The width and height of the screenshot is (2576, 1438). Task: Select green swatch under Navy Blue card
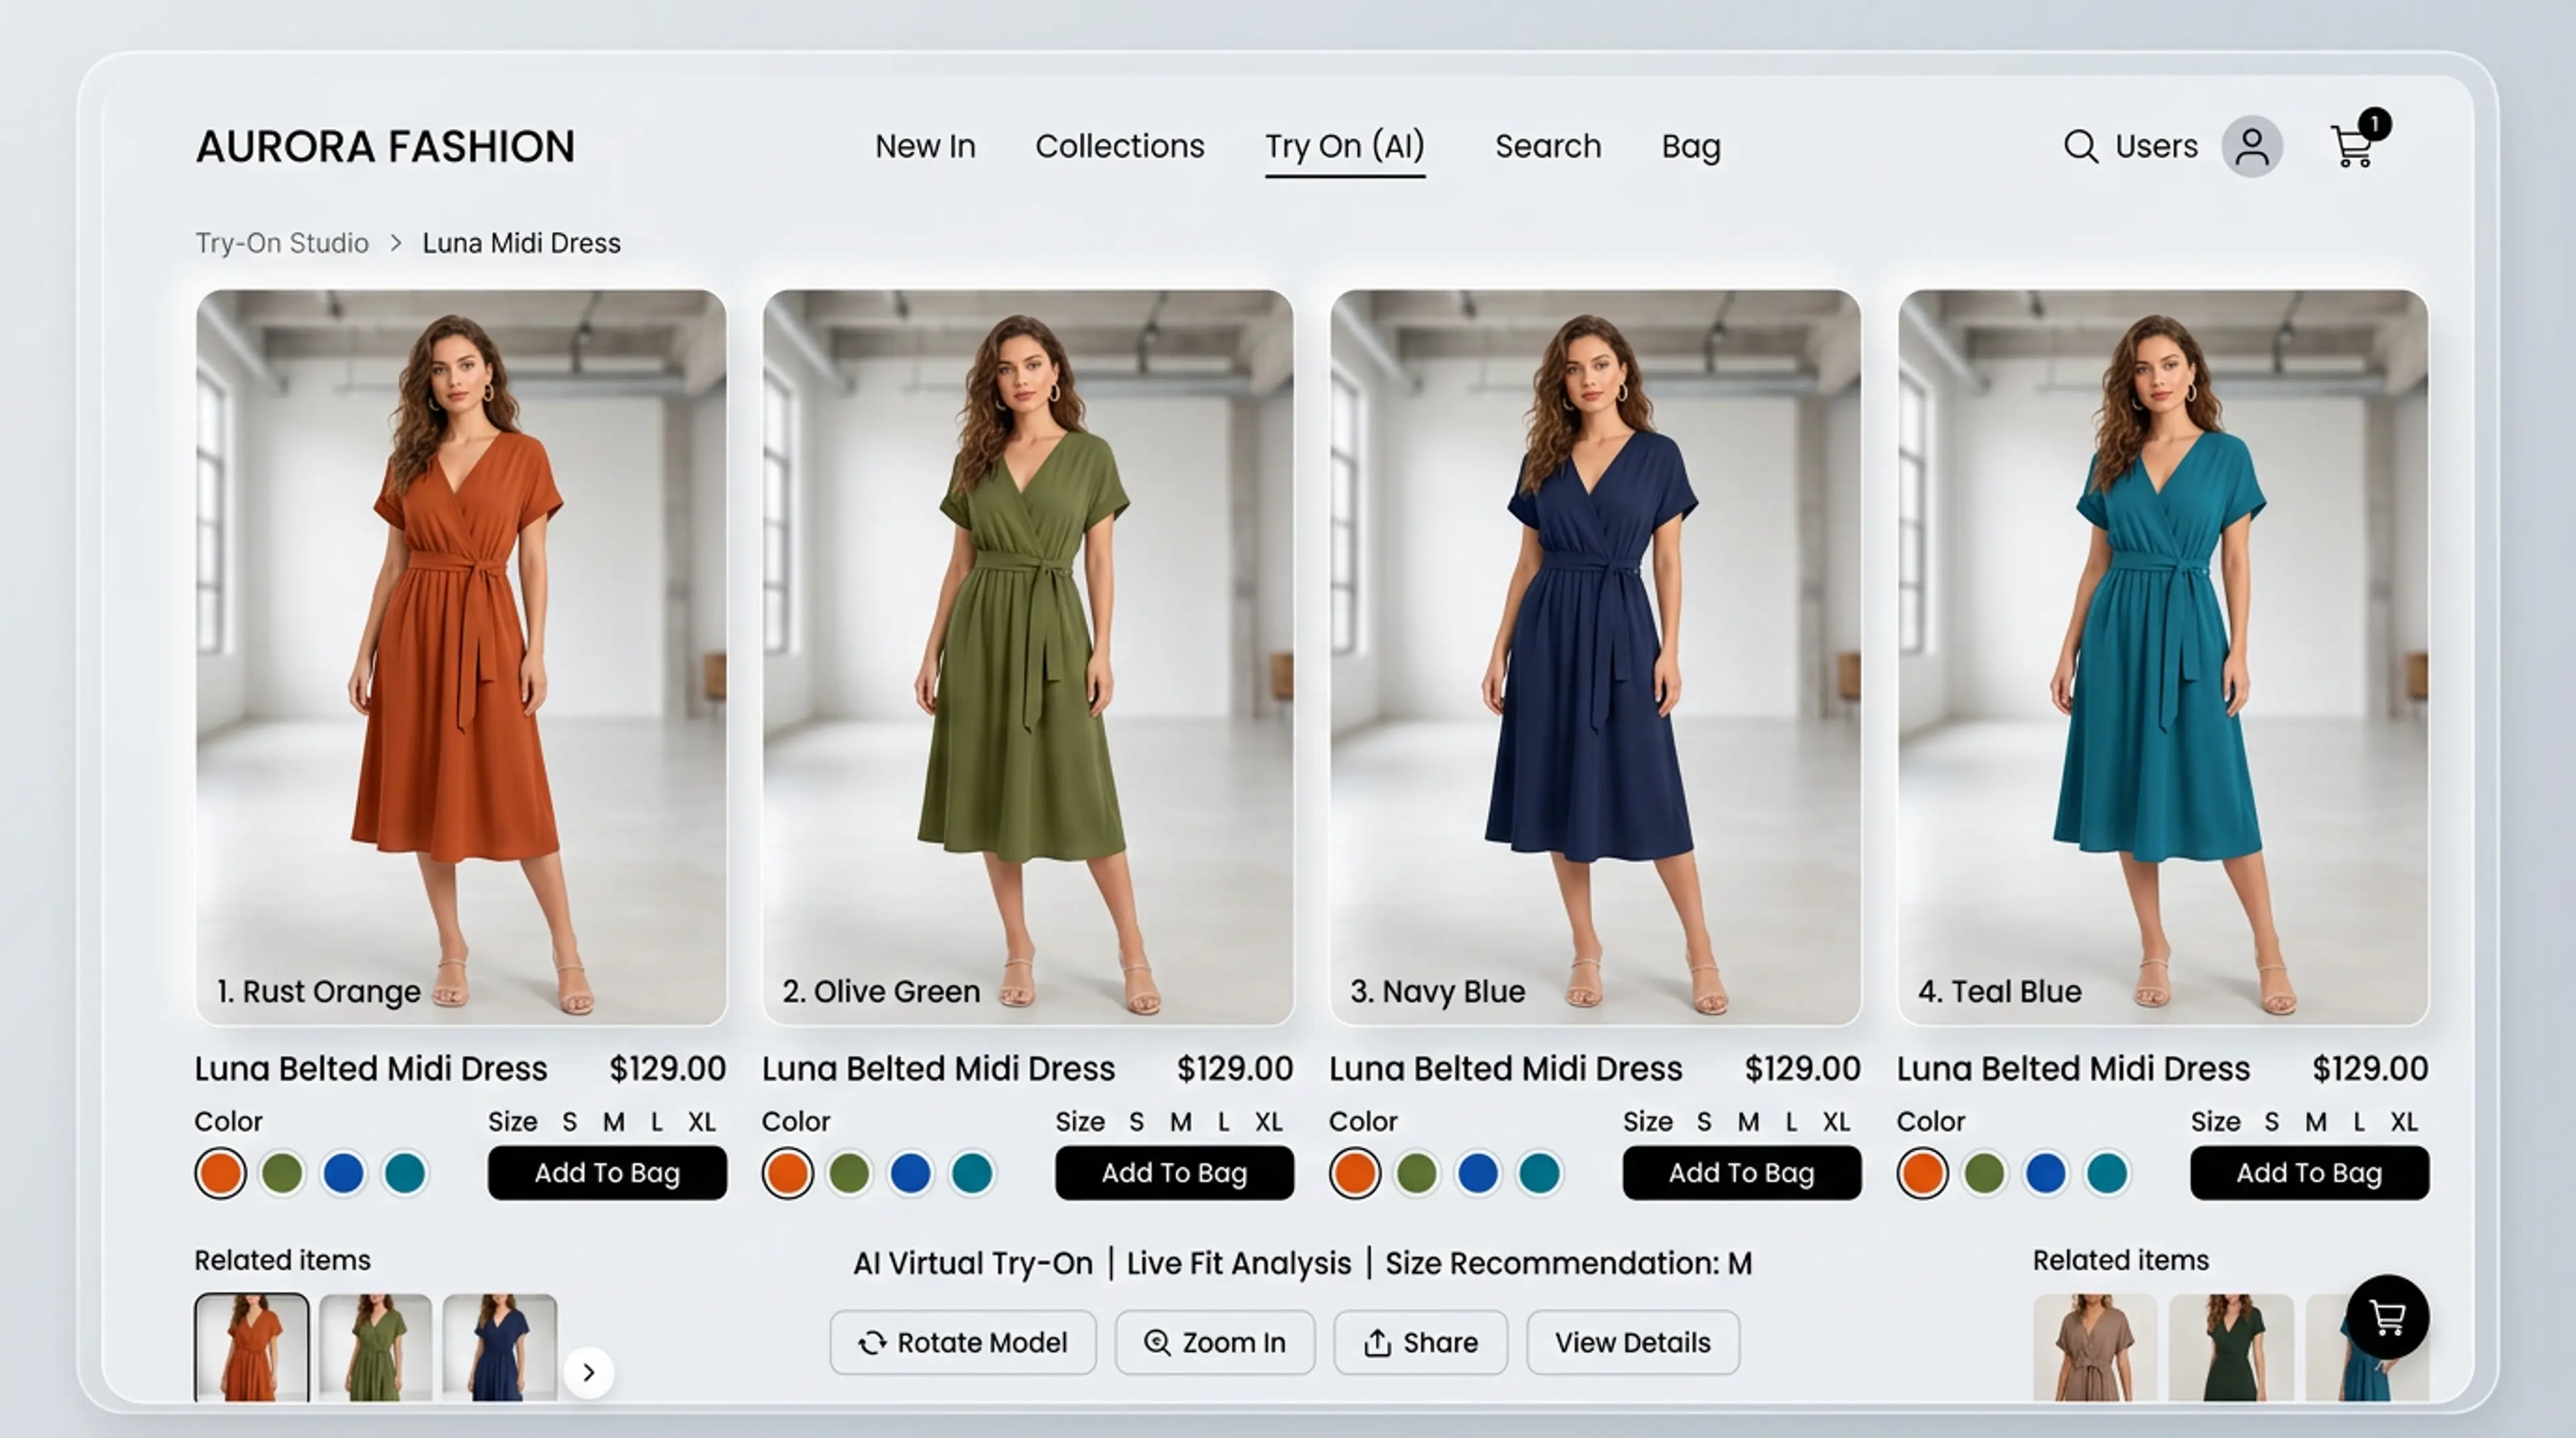click(1417, 1173)
